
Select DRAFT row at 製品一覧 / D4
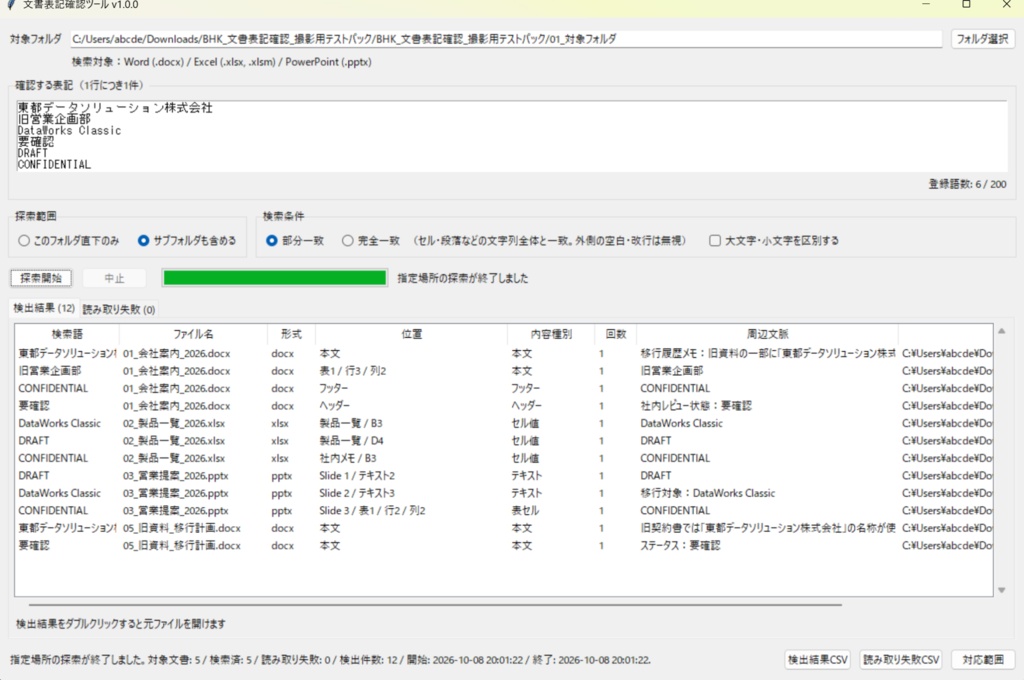[504, 441]
